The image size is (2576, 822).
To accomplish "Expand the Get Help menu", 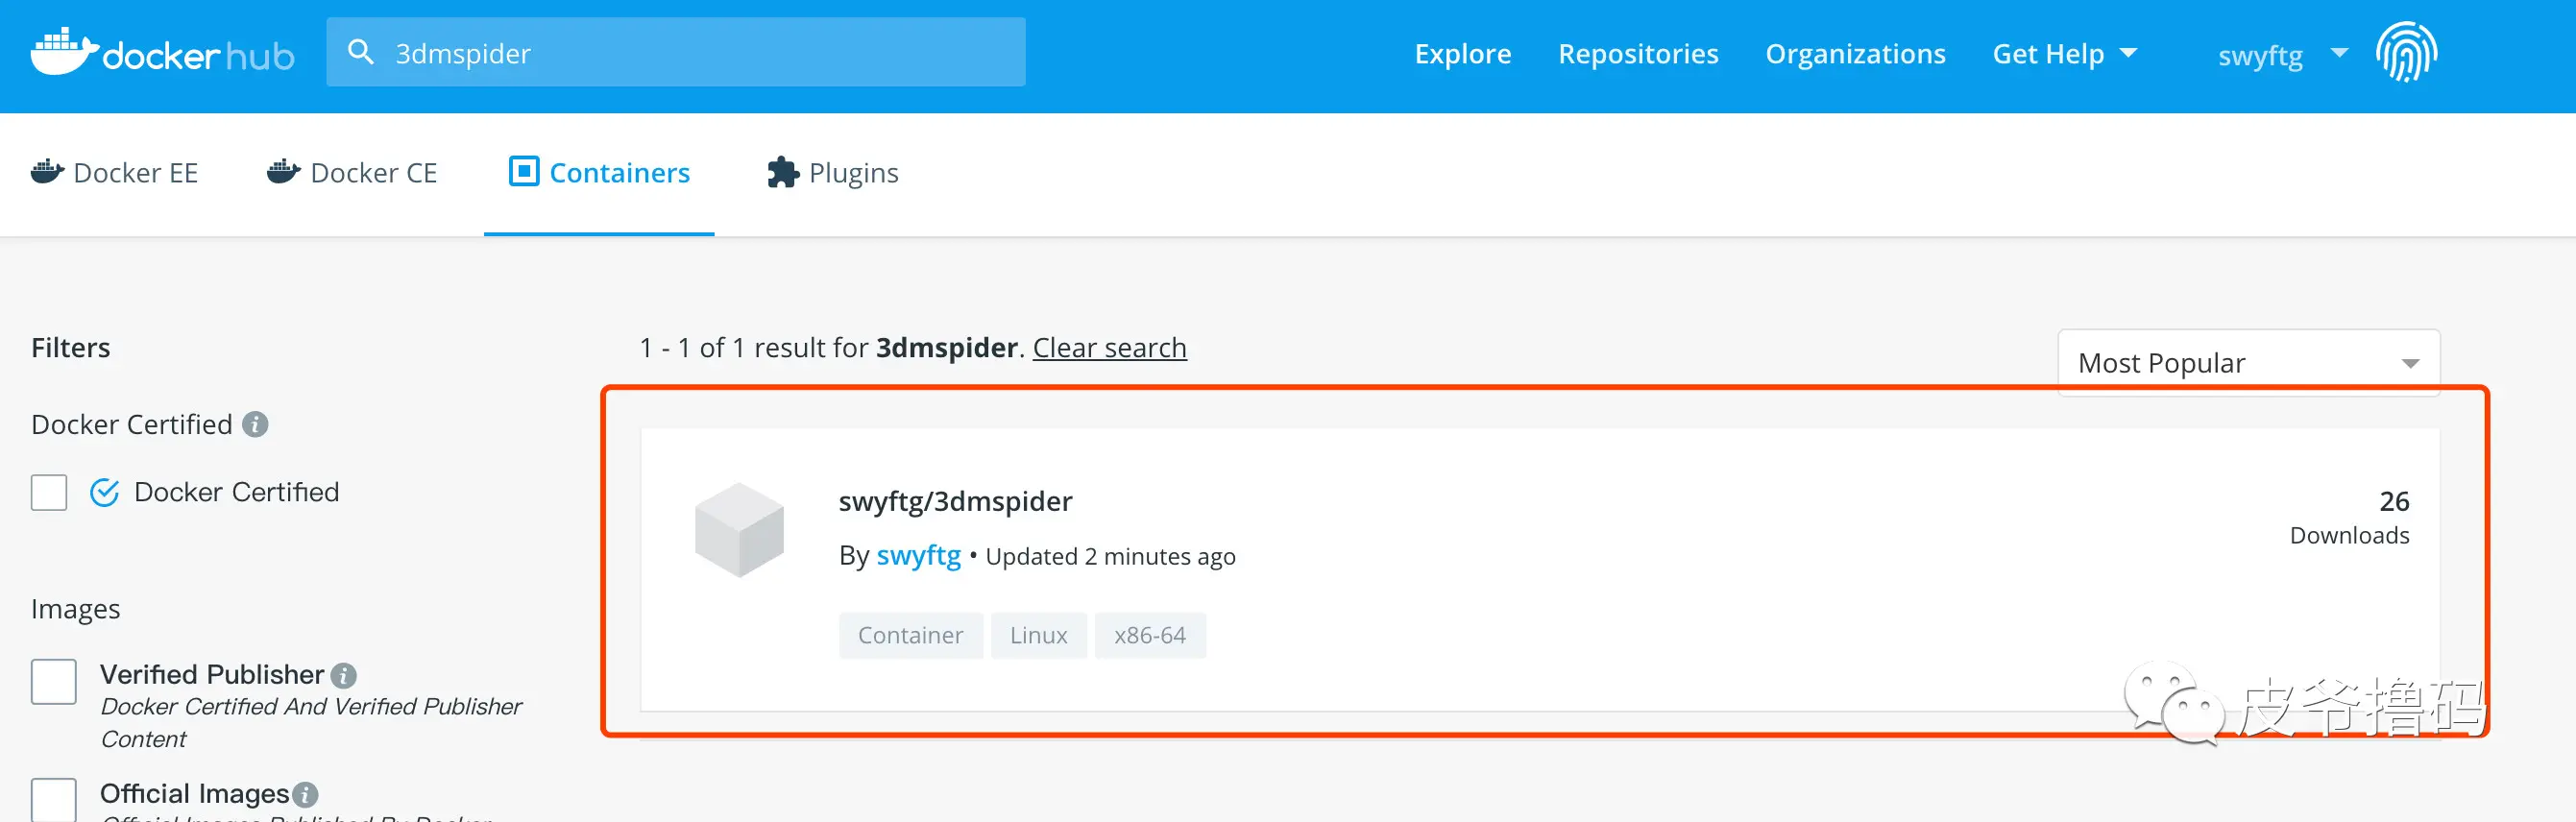I will point(2064,54).
